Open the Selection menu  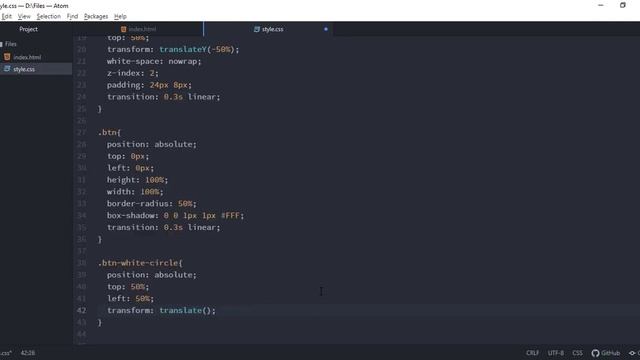[x=49, y=16]
